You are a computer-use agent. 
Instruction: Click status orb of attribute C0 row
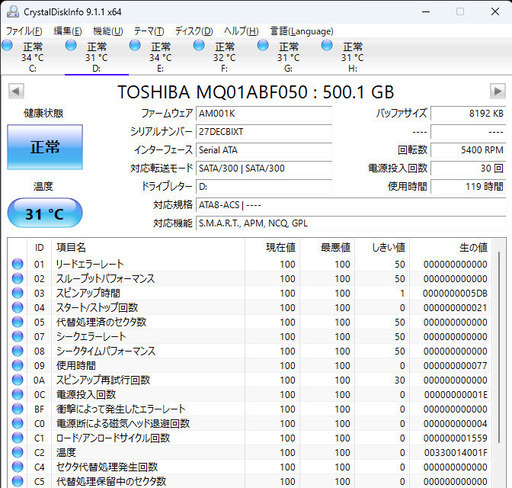18,423
